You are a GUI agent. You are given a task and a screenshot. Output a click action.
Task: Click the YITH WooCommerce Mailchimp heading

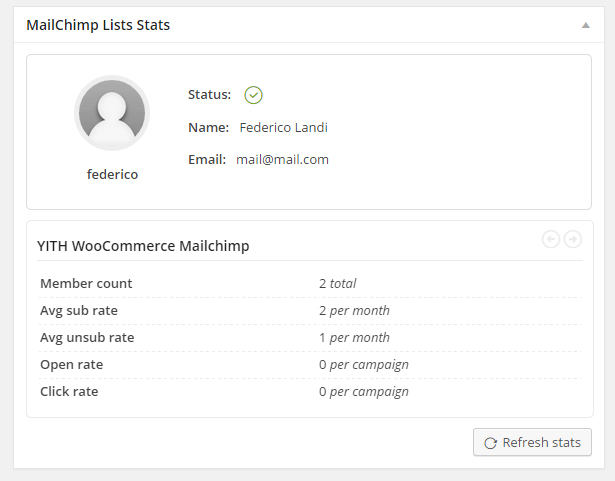[143, 245]
